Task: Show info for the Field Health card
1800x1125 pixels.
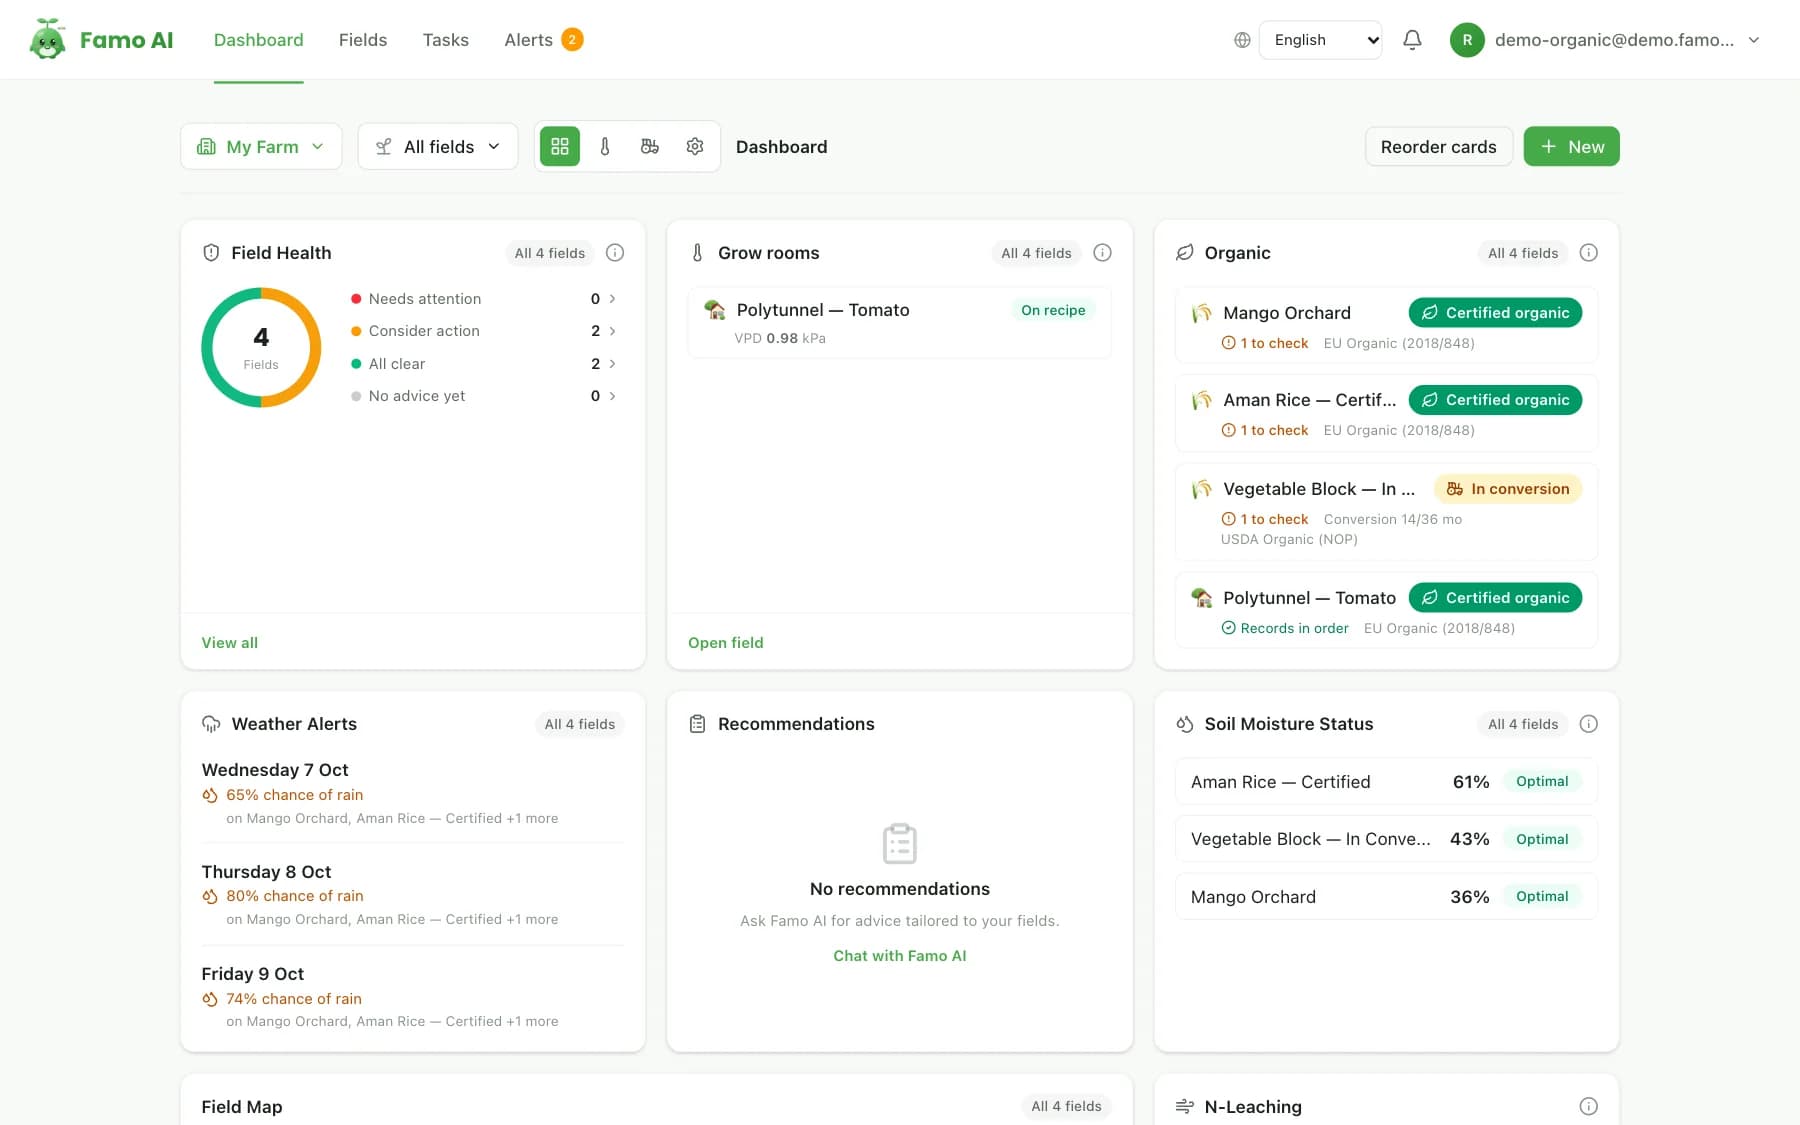Action: point(615,253)
